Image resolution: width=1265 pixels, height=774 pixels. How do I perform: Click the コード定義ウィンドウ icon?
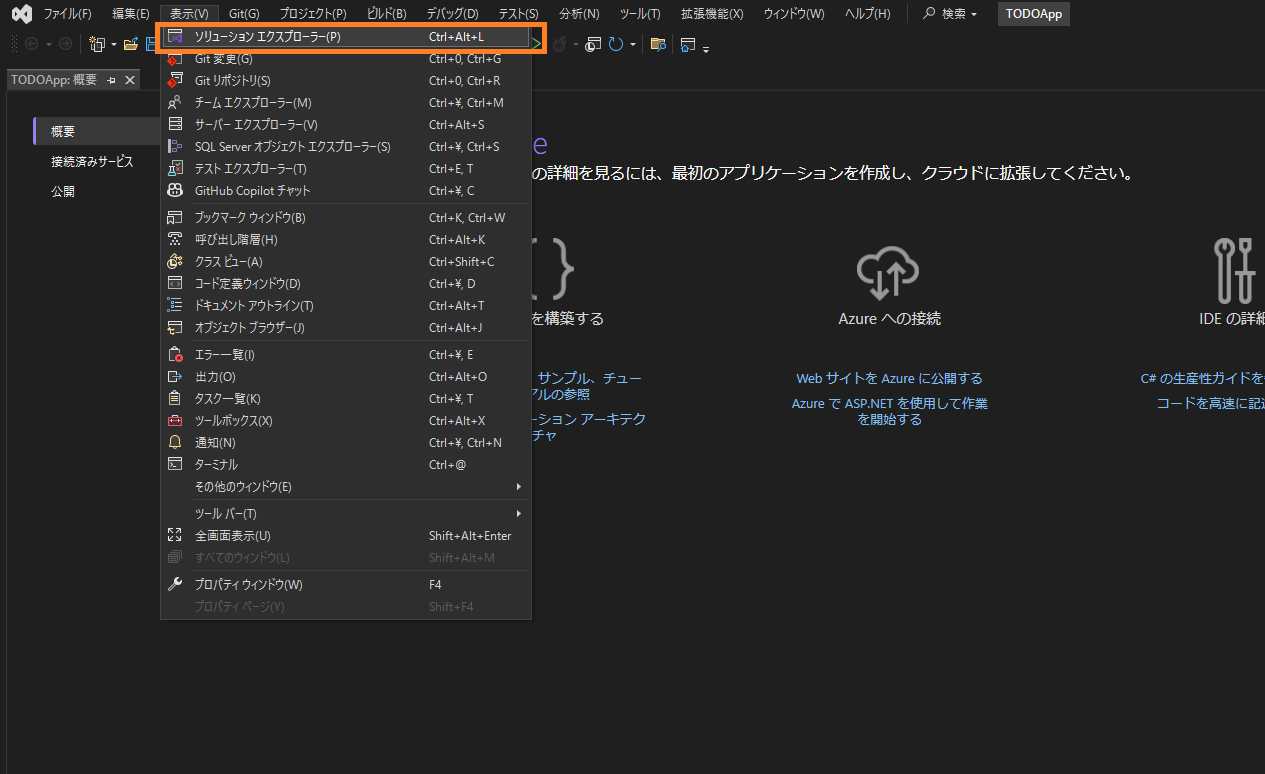[x=174, y=284]
